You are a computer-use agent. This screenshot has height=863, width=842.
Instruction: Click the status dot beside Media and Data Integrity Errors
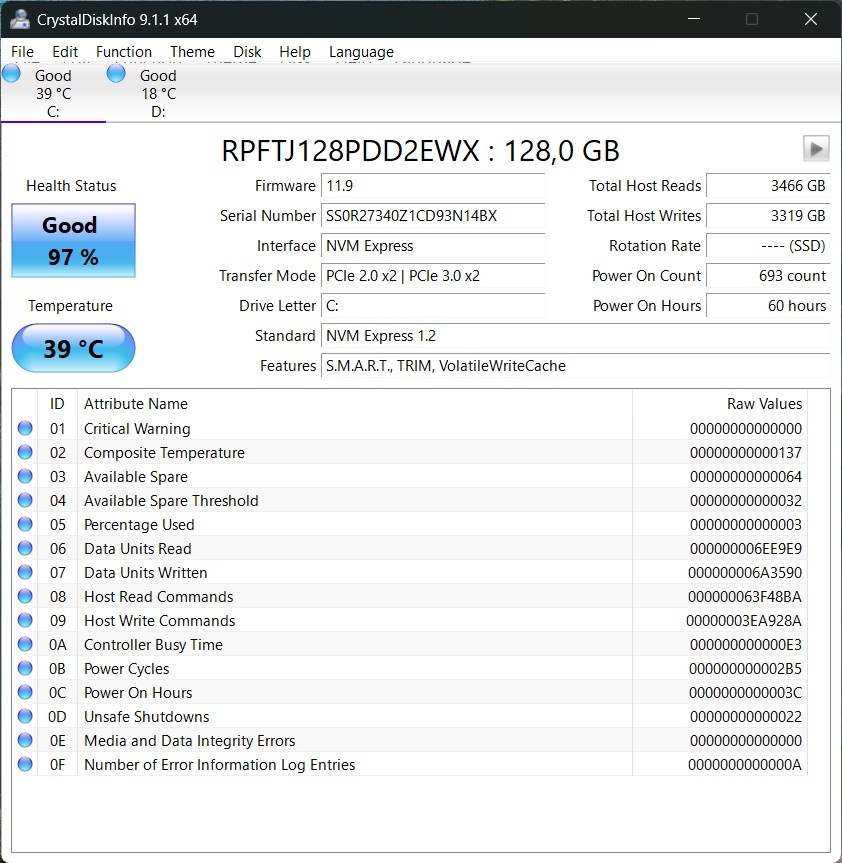click(24, 740)
